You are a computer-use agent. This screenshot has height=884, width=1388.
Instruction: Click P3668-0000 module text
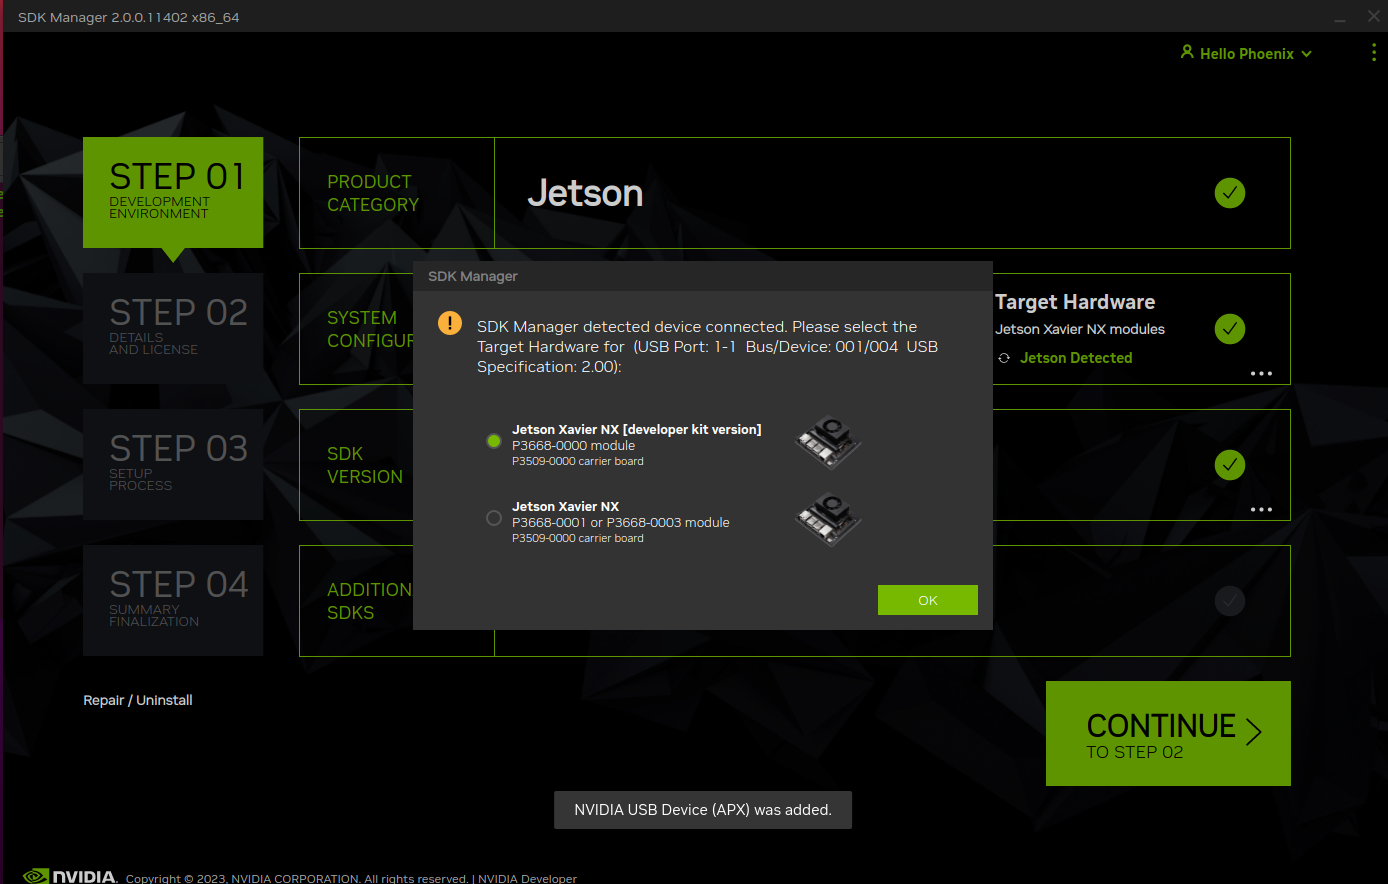pyautogui.click(x=574, y=445)
